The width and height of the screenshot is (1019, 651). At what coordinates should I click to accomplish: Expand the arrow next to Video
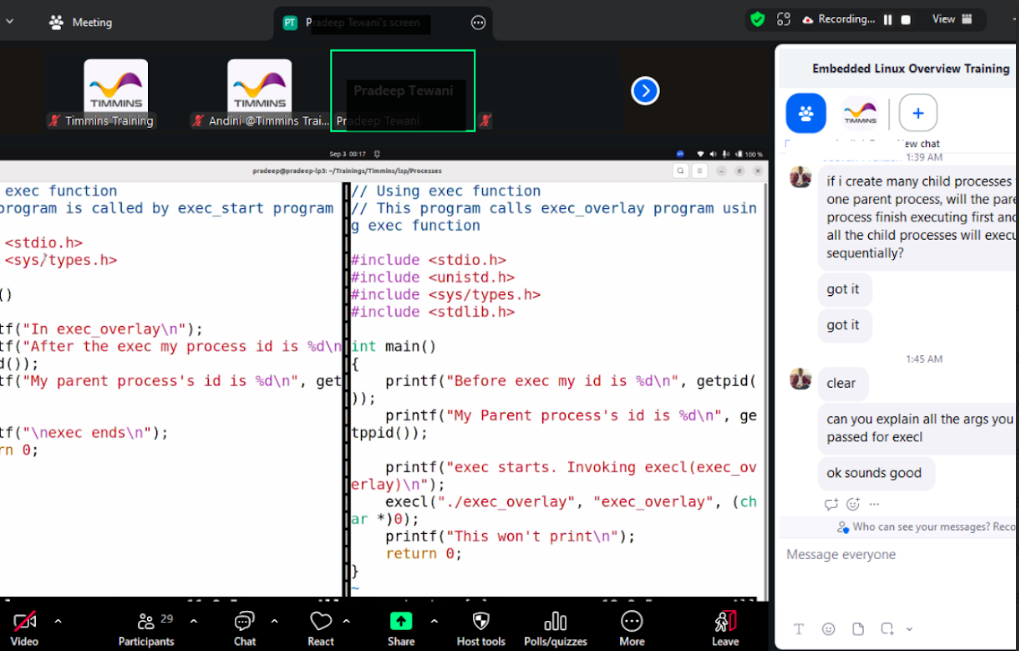point(58,621)
